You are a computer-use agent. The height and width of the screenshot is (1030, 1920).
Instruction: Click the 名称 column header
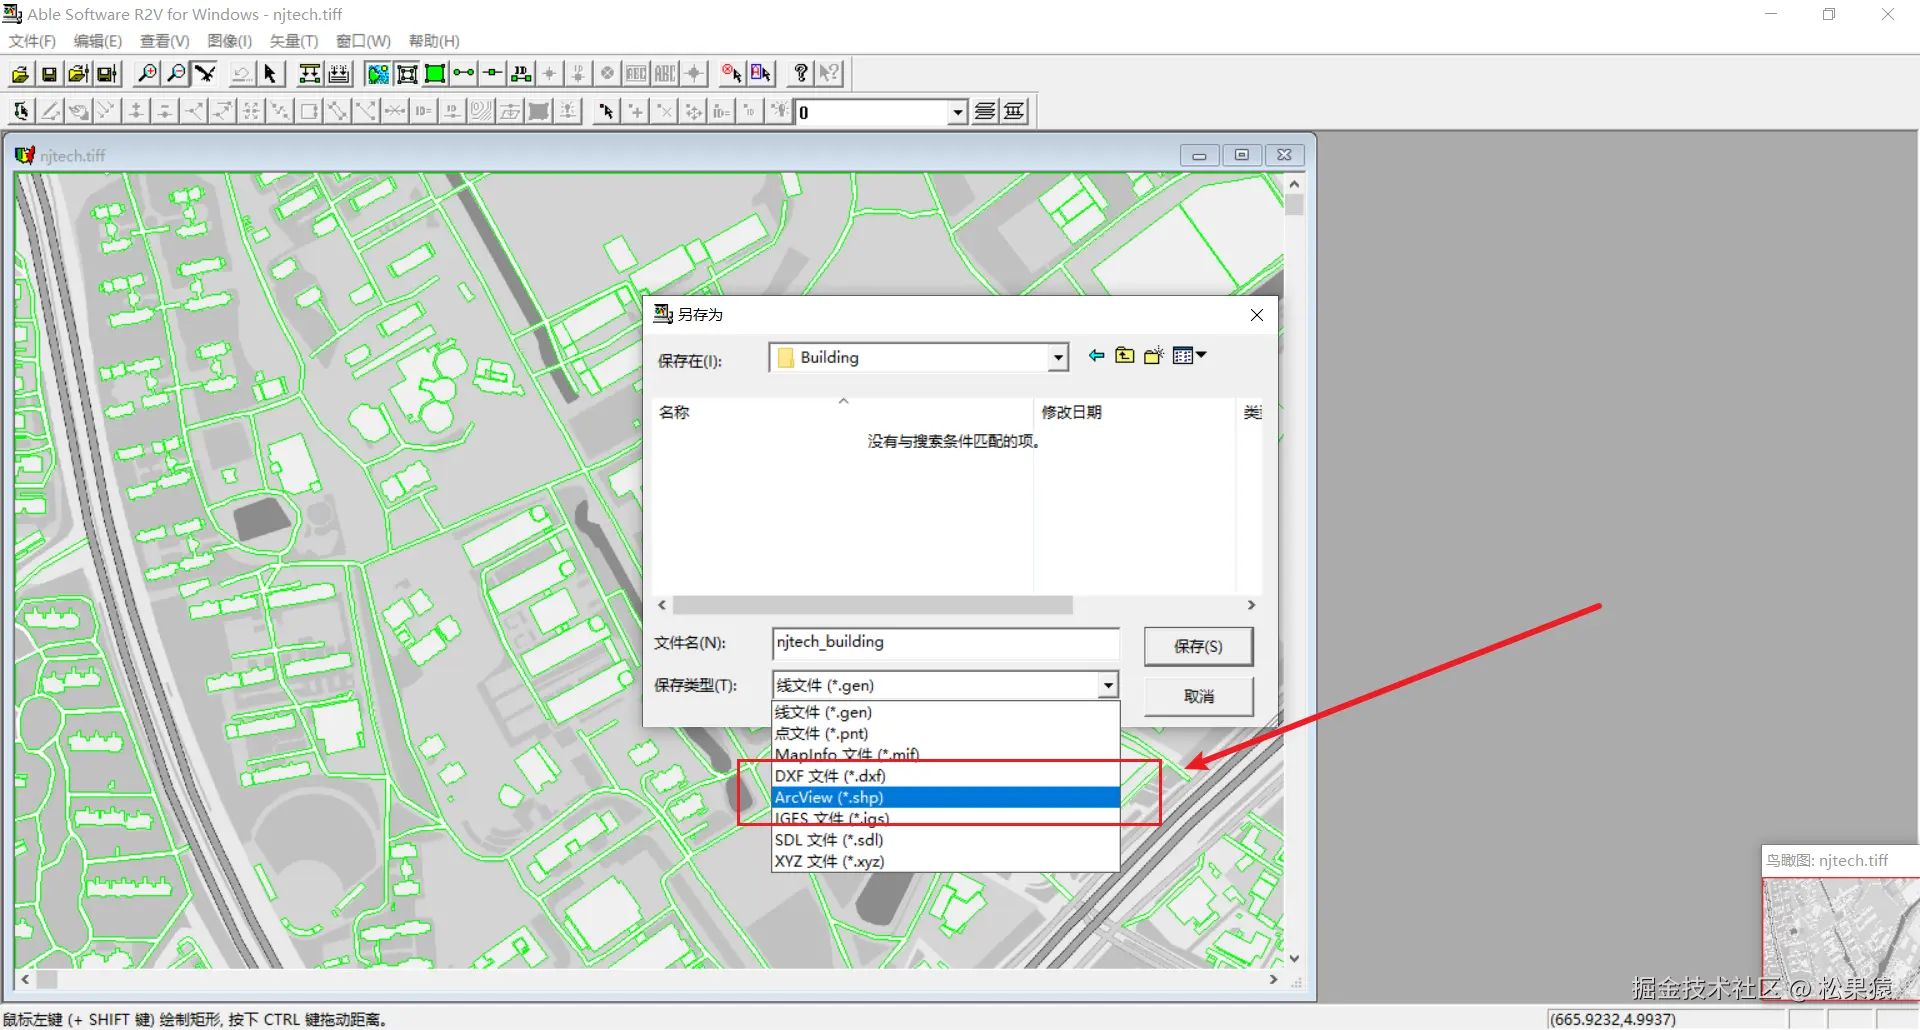[843, 412]
